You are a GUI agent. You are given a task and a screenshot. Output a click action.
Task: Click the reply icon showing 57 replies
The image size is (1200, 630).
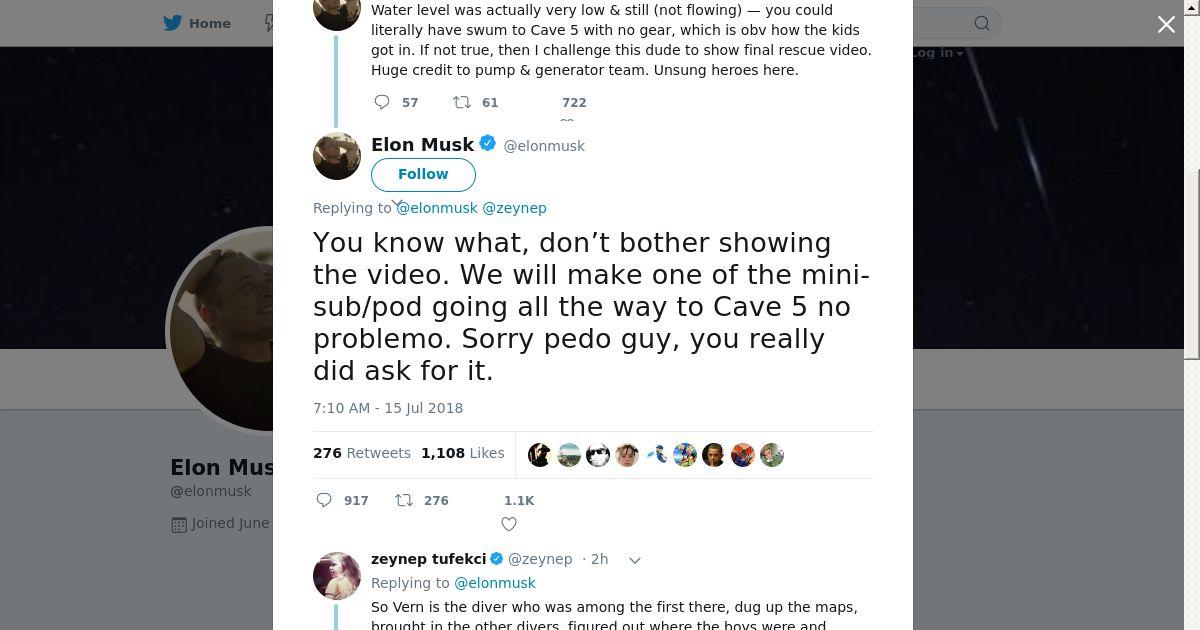pyautogui.click(x=382, y=102)
